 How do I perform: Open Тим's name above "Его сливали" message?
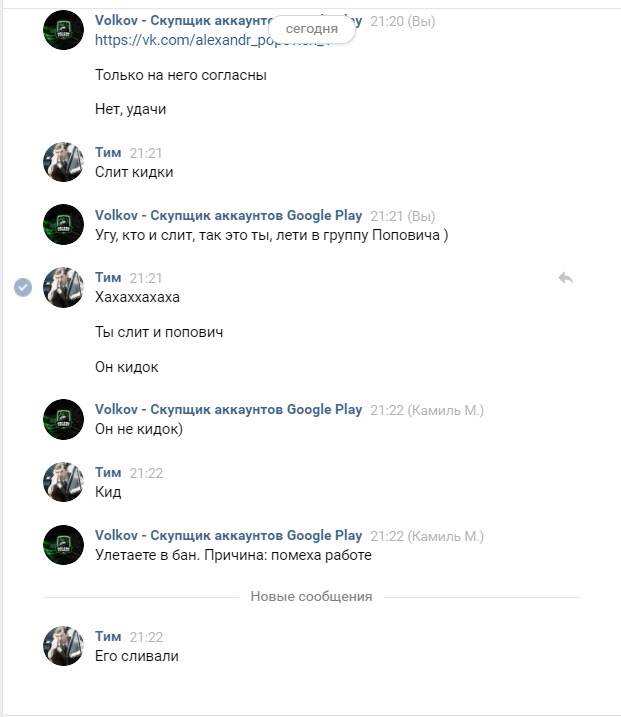(108, 637)
